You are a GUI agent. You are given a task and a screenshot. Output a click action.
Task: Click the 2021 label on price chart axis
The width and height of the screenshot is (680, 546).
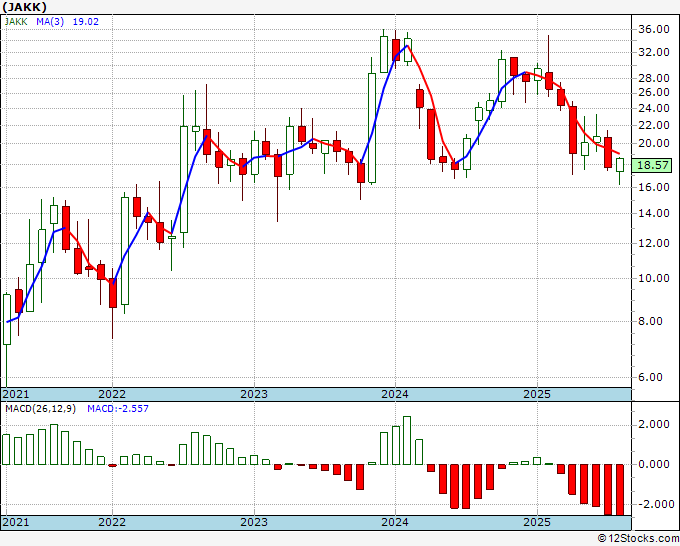point(16,394)
